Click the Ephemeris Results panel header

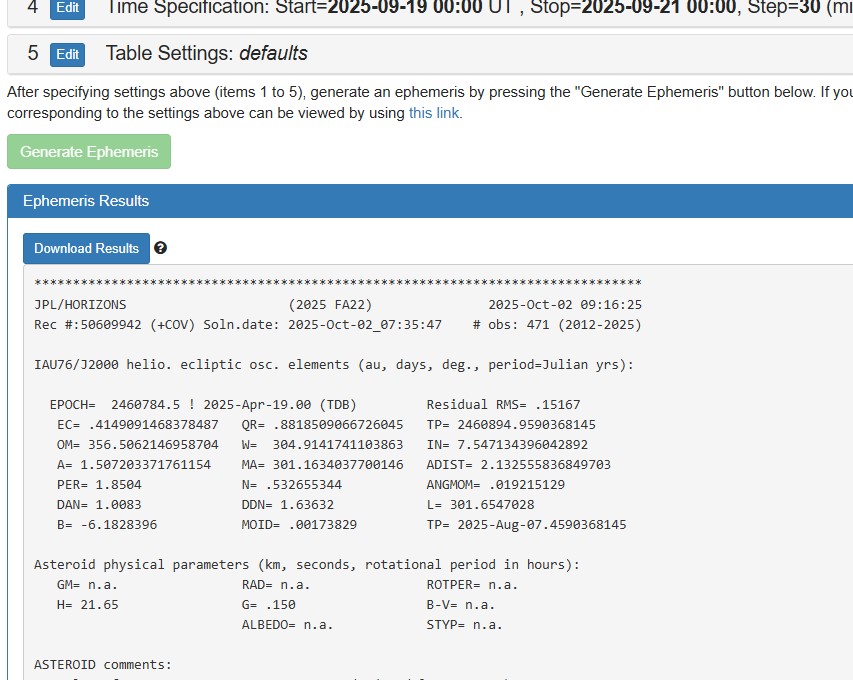[86, 201]
